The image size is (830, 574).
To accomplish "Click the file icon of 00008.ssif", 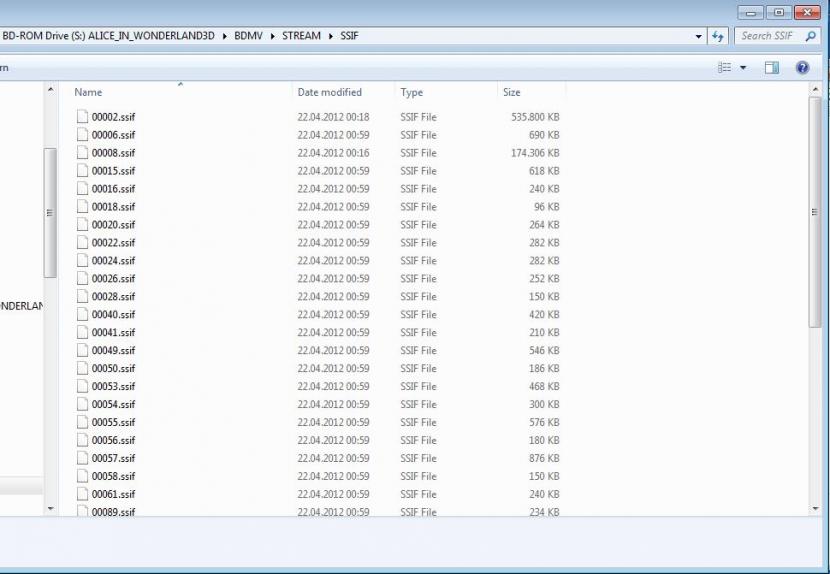I will tap(82, 153).
